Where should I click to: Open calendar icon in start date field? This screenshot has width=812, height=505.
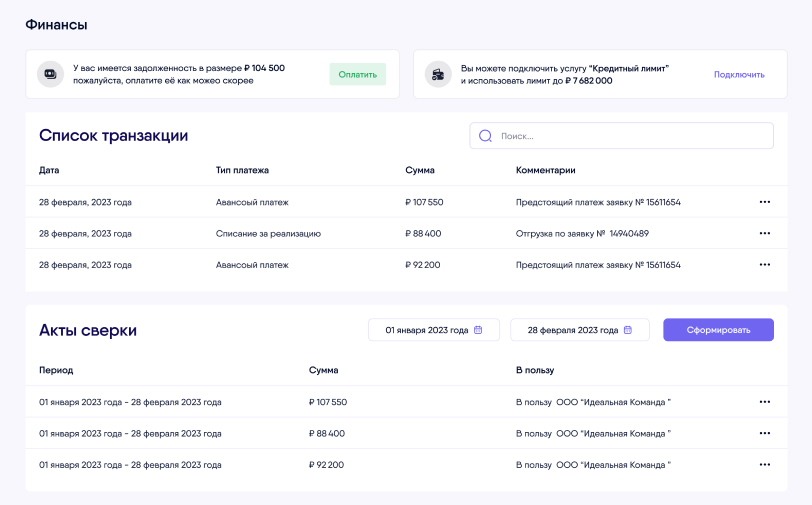tap(478, 330)
